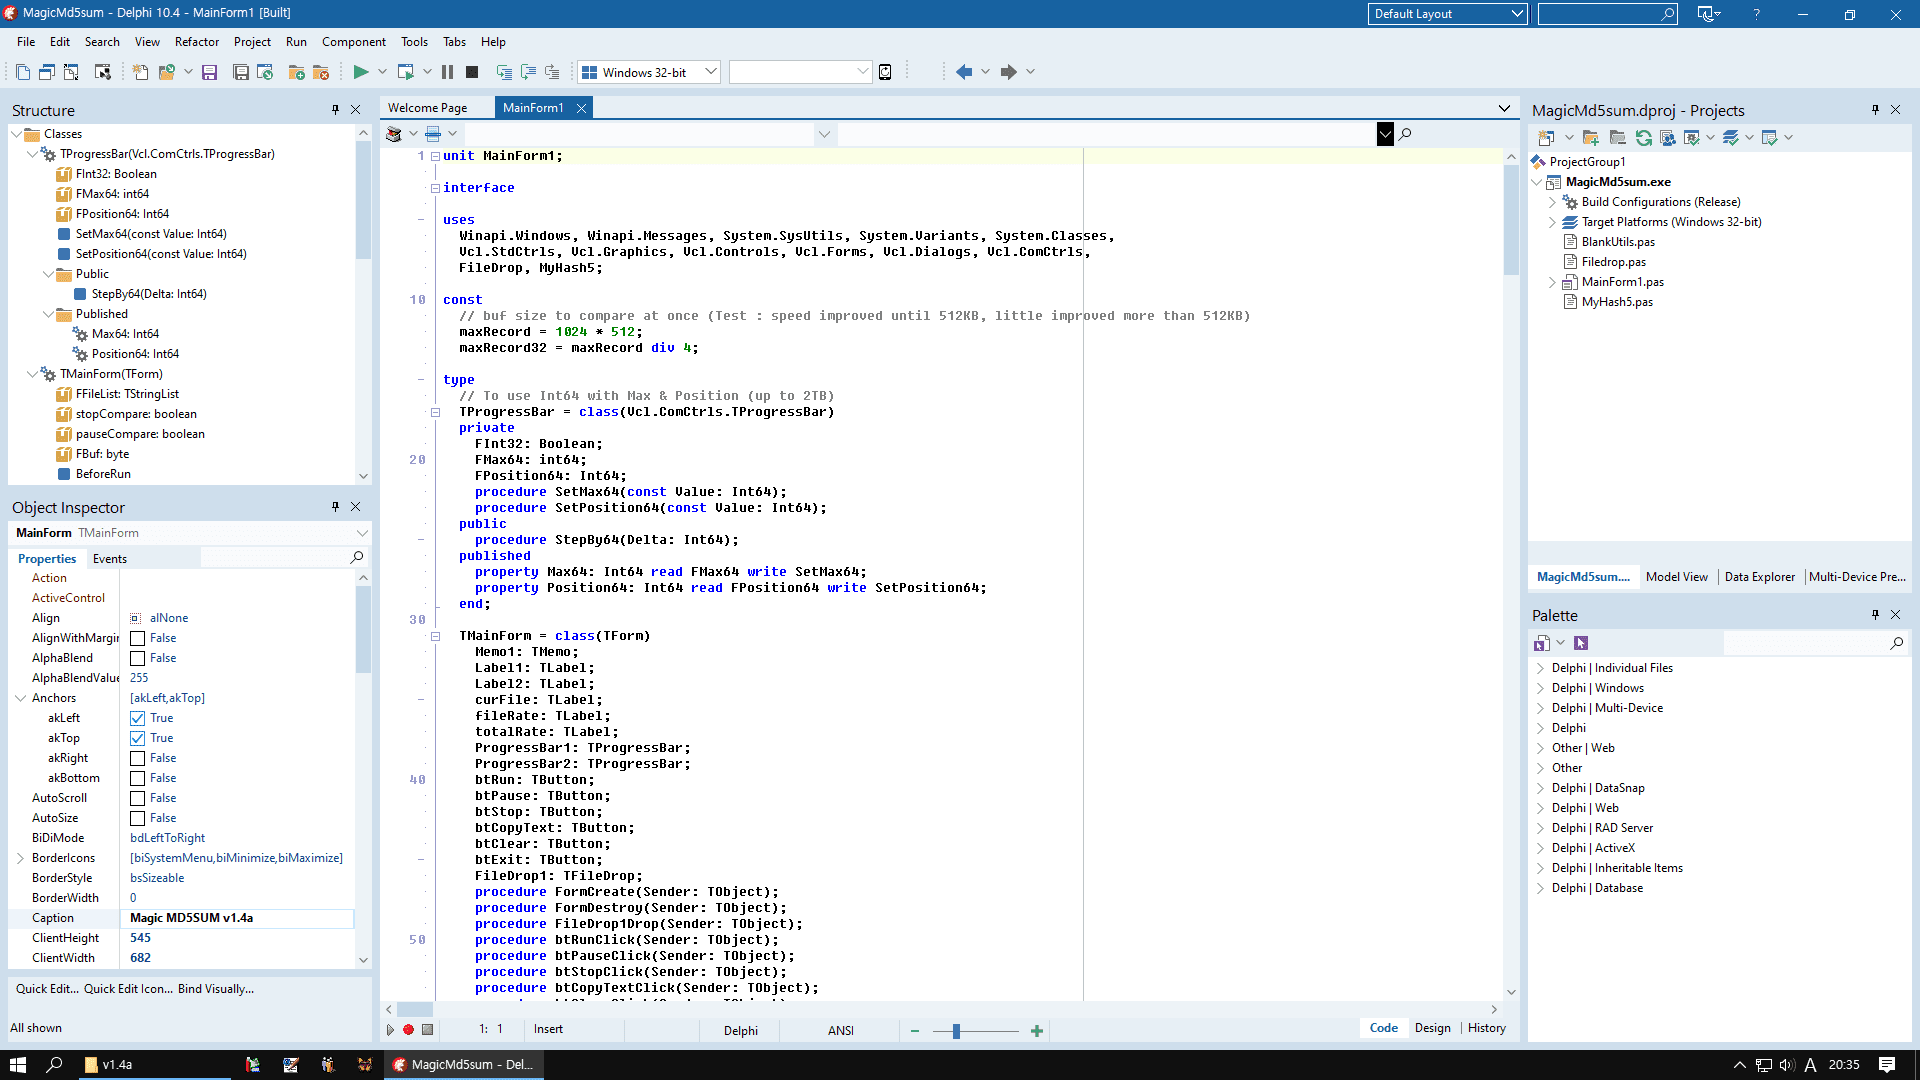1920x1080 pixels.
Task: Expand the Build Configurations node
Action: tap(1553, 202)
